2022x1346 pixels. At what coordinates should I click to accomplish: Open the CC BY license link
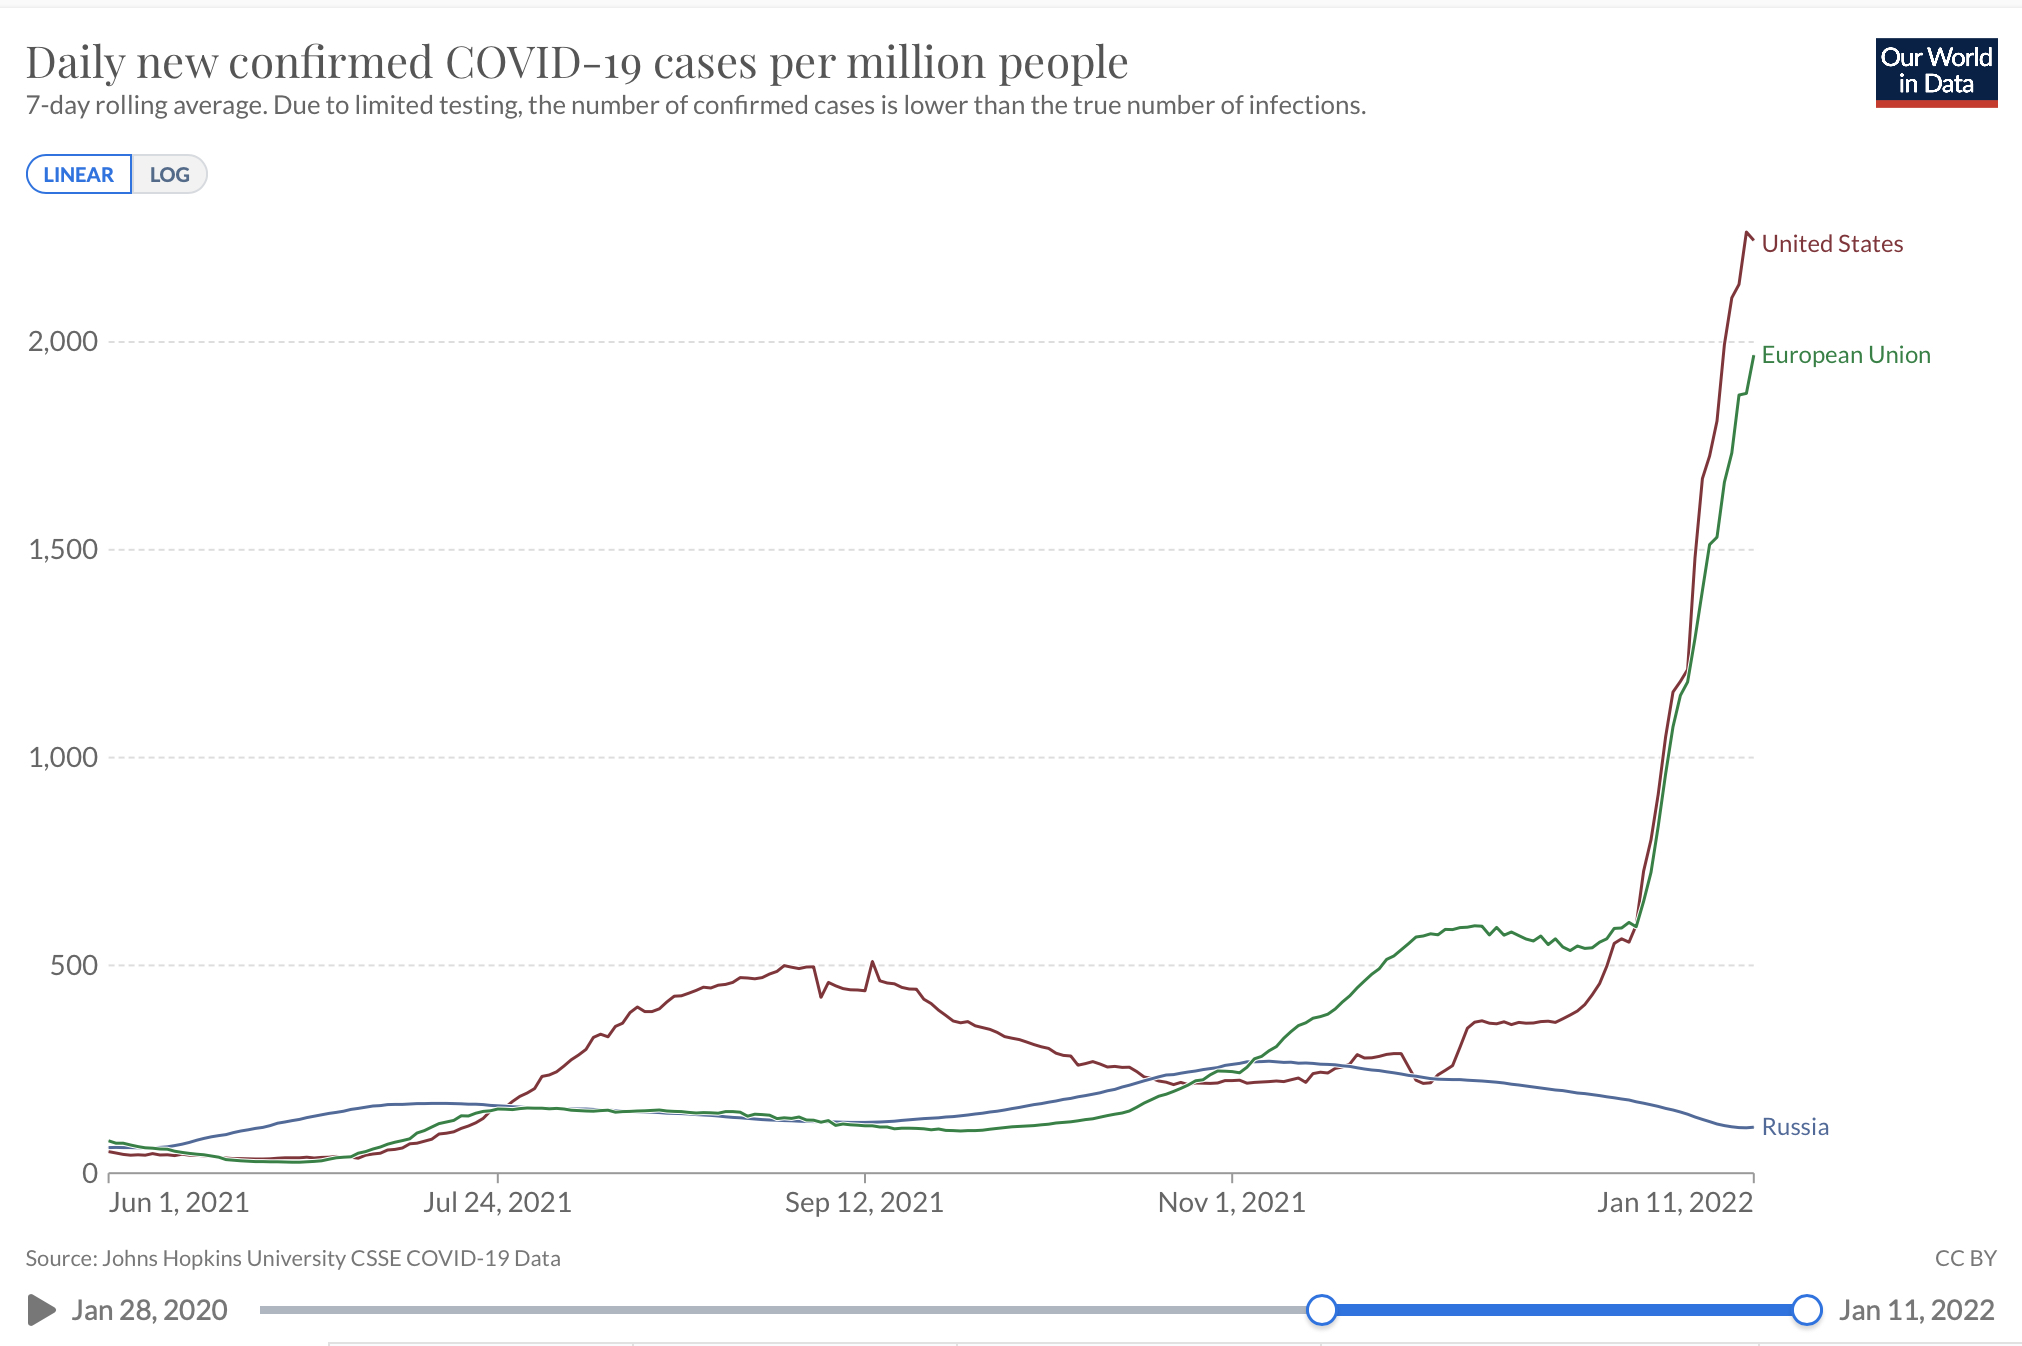(x=1964, y=1258)
